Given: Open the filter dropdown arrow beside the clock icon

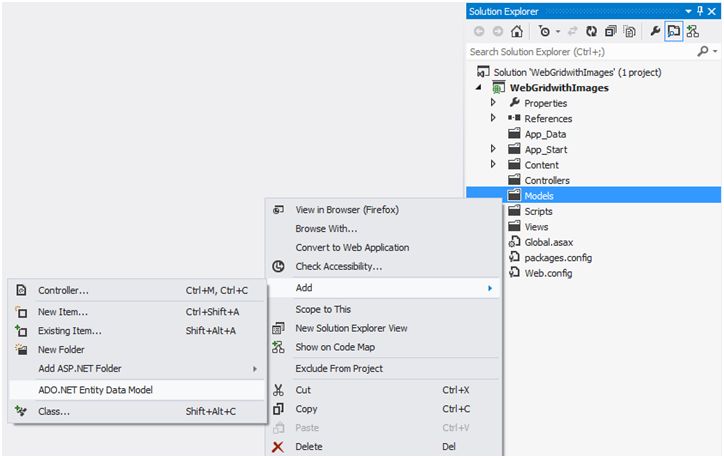Looking at the screenshot, I should coord(558,32).
